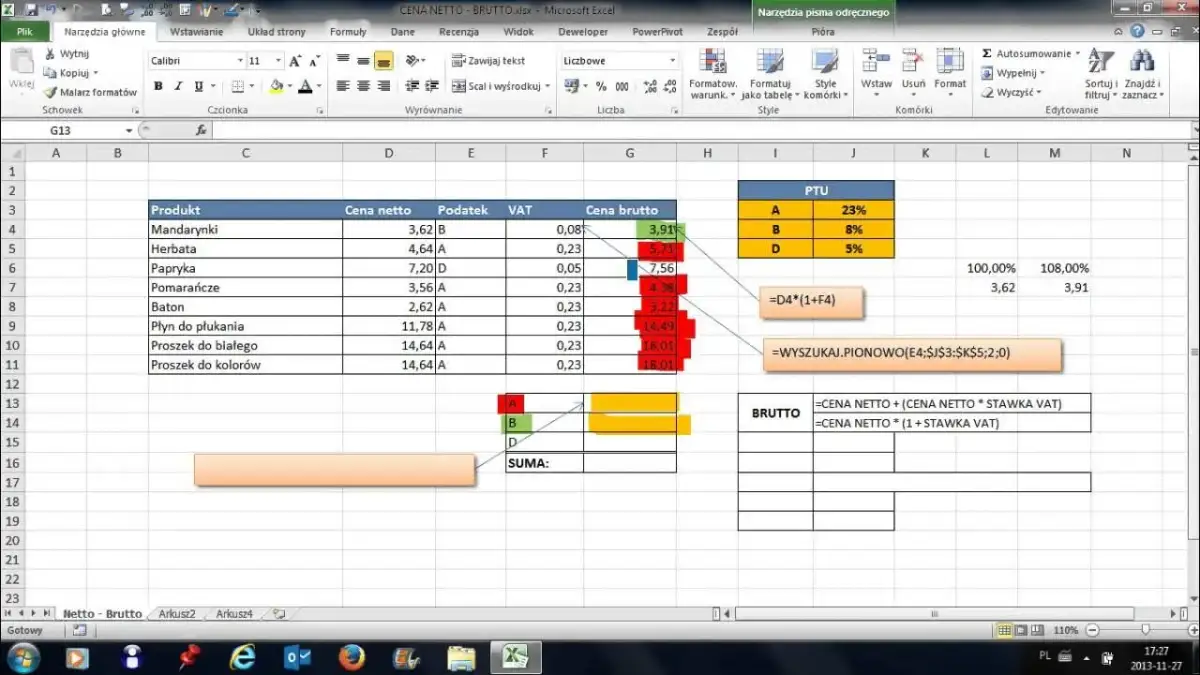Open the Arkusz2 sheet tab
1200x675 pixels.
[177, 614]
